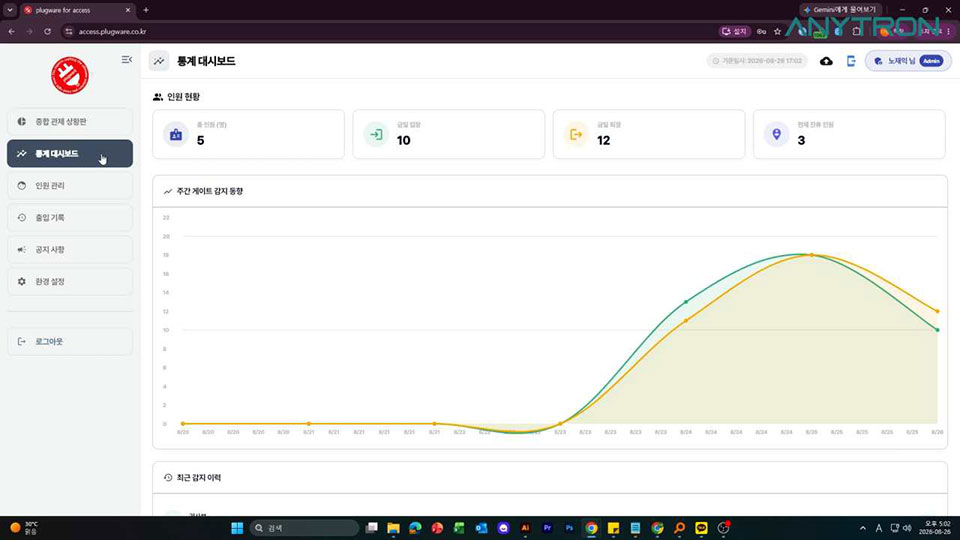Click the weather widget on taskbar
This screenshot has width=960, height=540.
click(24, 528)
